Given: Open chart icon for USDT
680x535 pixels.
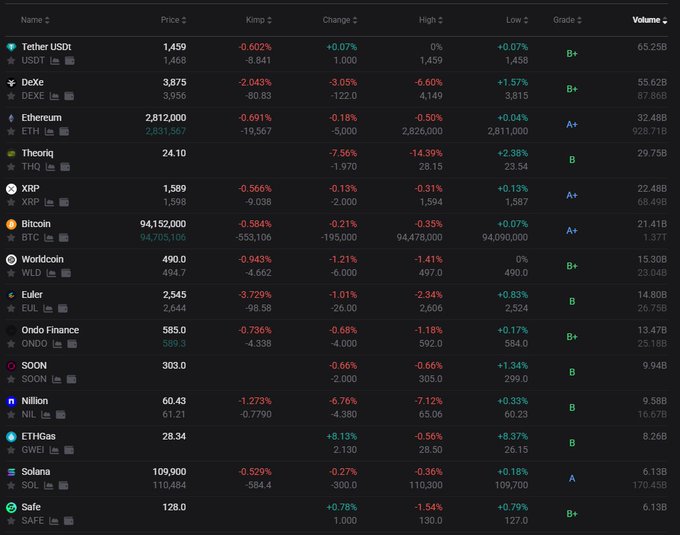Looking at the screenshot, I should tap(55, 61).
